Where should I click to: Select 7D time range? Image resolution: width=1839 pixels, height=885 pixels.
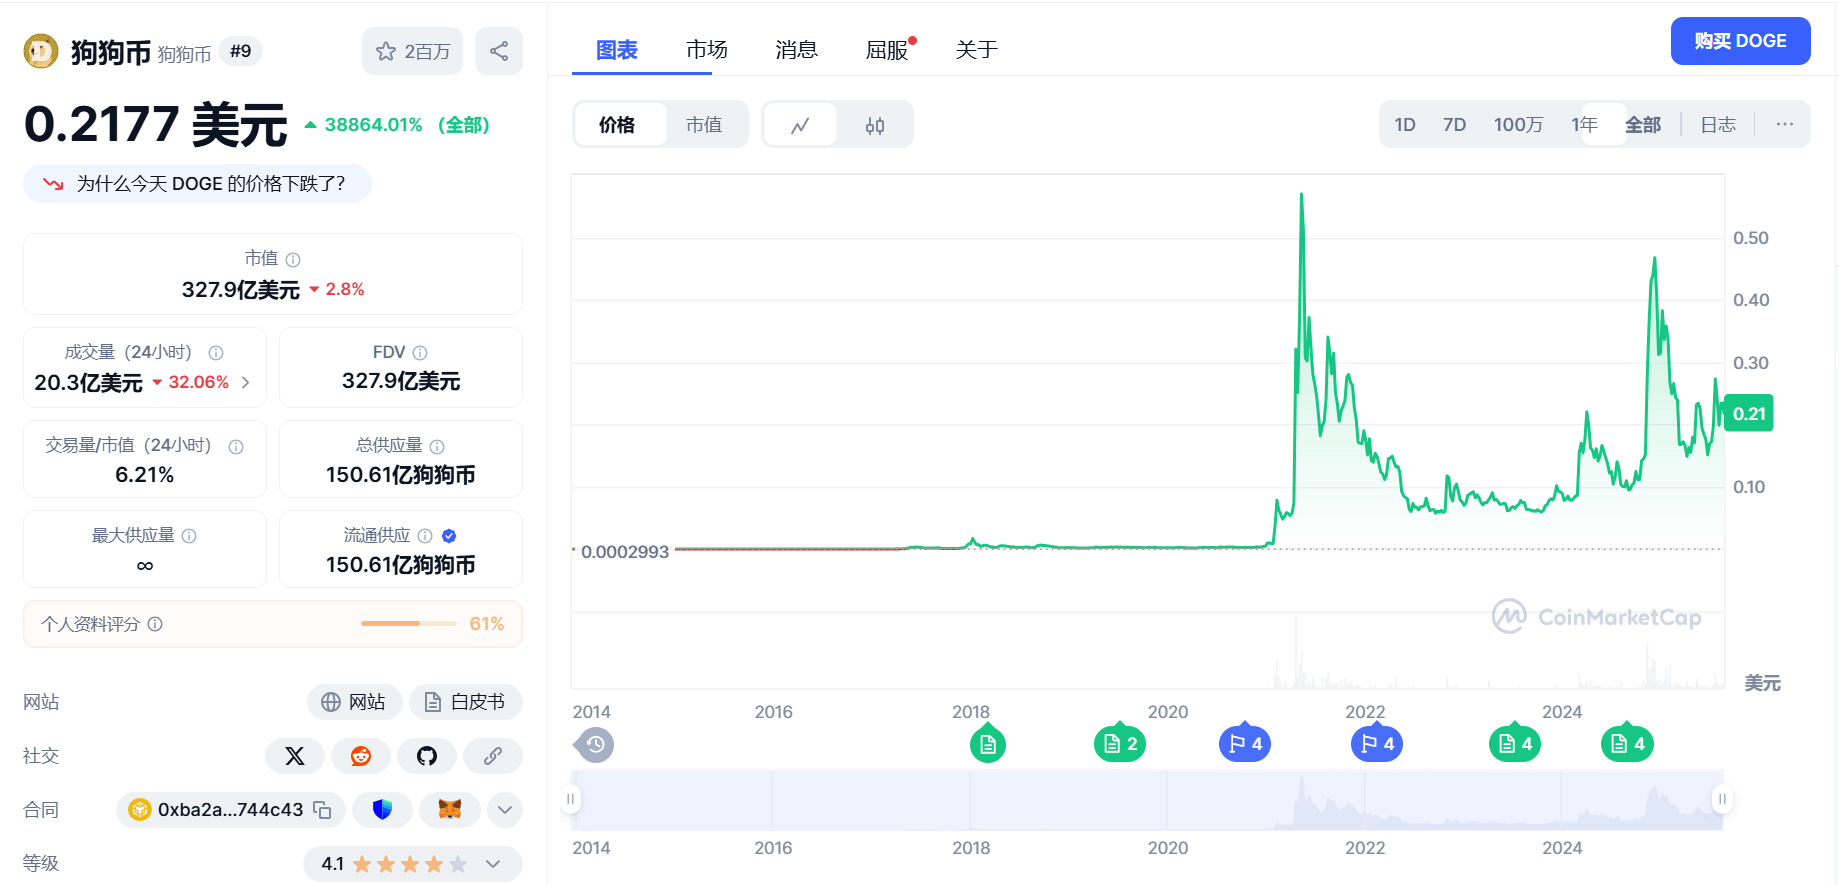click(1454, 125)
